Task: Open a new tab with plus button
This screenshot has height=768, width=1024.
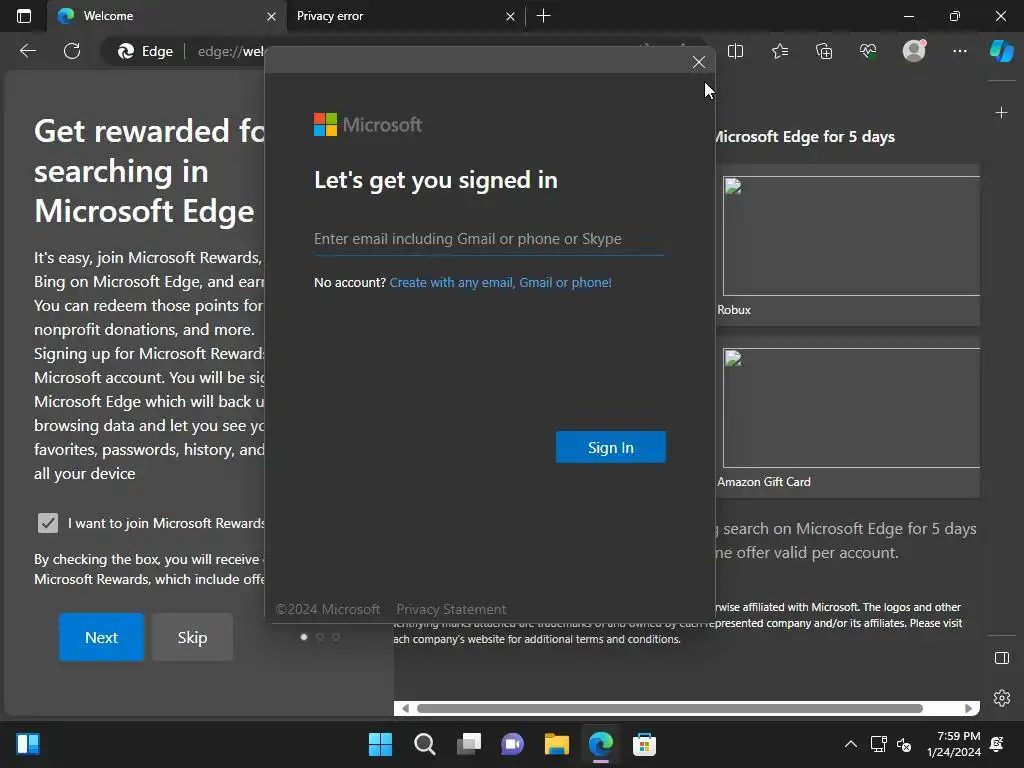Action: (543, 16)
